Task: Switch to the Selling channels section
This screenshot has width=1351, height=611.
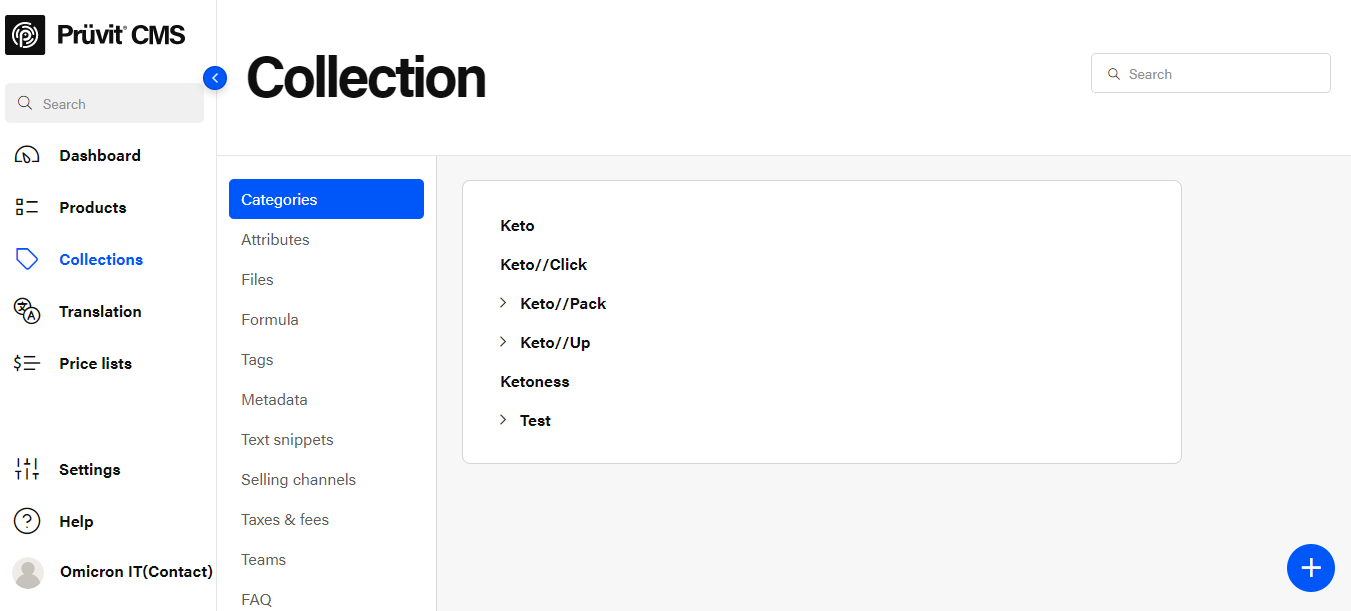Action: click(x=298, y=480)
